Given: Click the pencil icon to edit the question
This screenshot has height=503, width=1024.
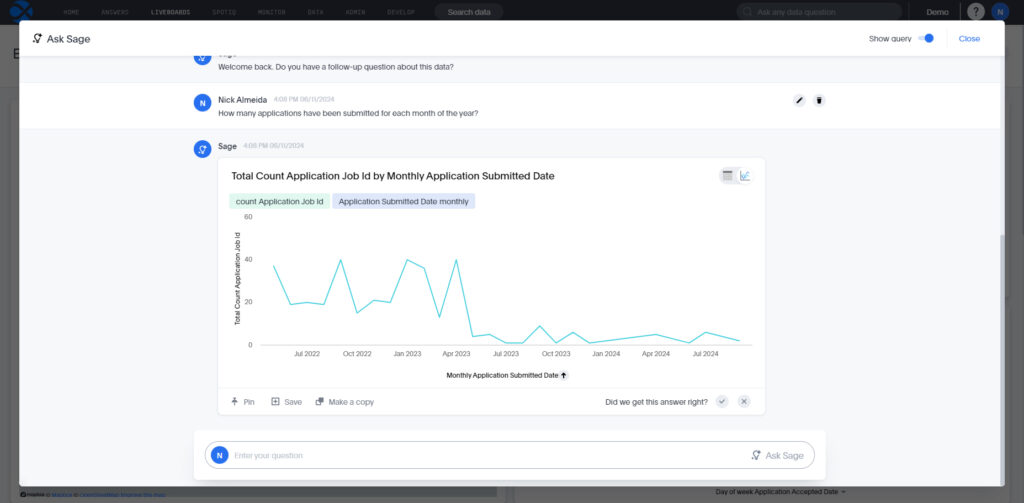Looking at the screenshot, I should coord(799,101).
